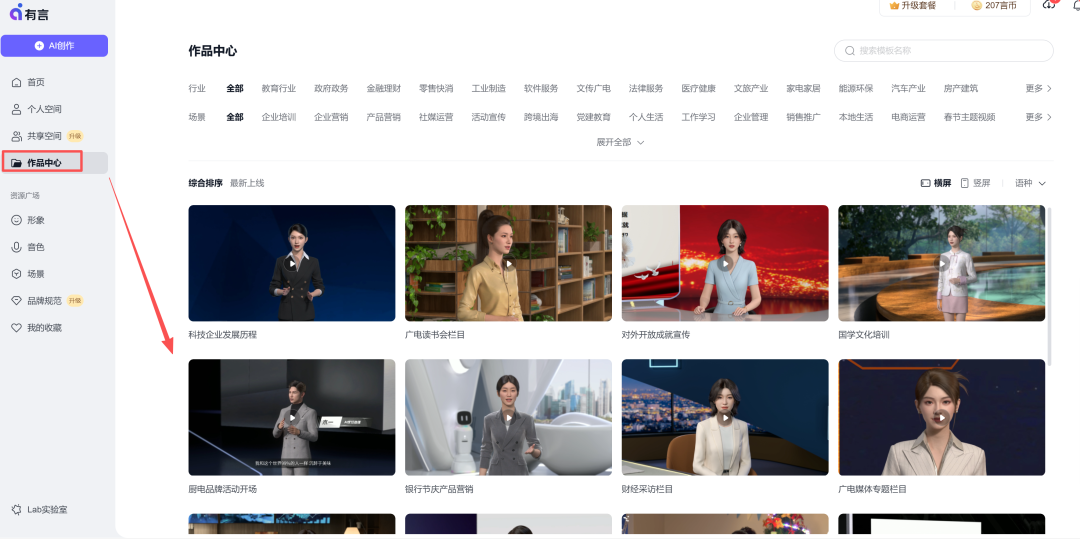
Task: Open the 银行节庆产品营销 thumbnail
Action: (508, 417)
